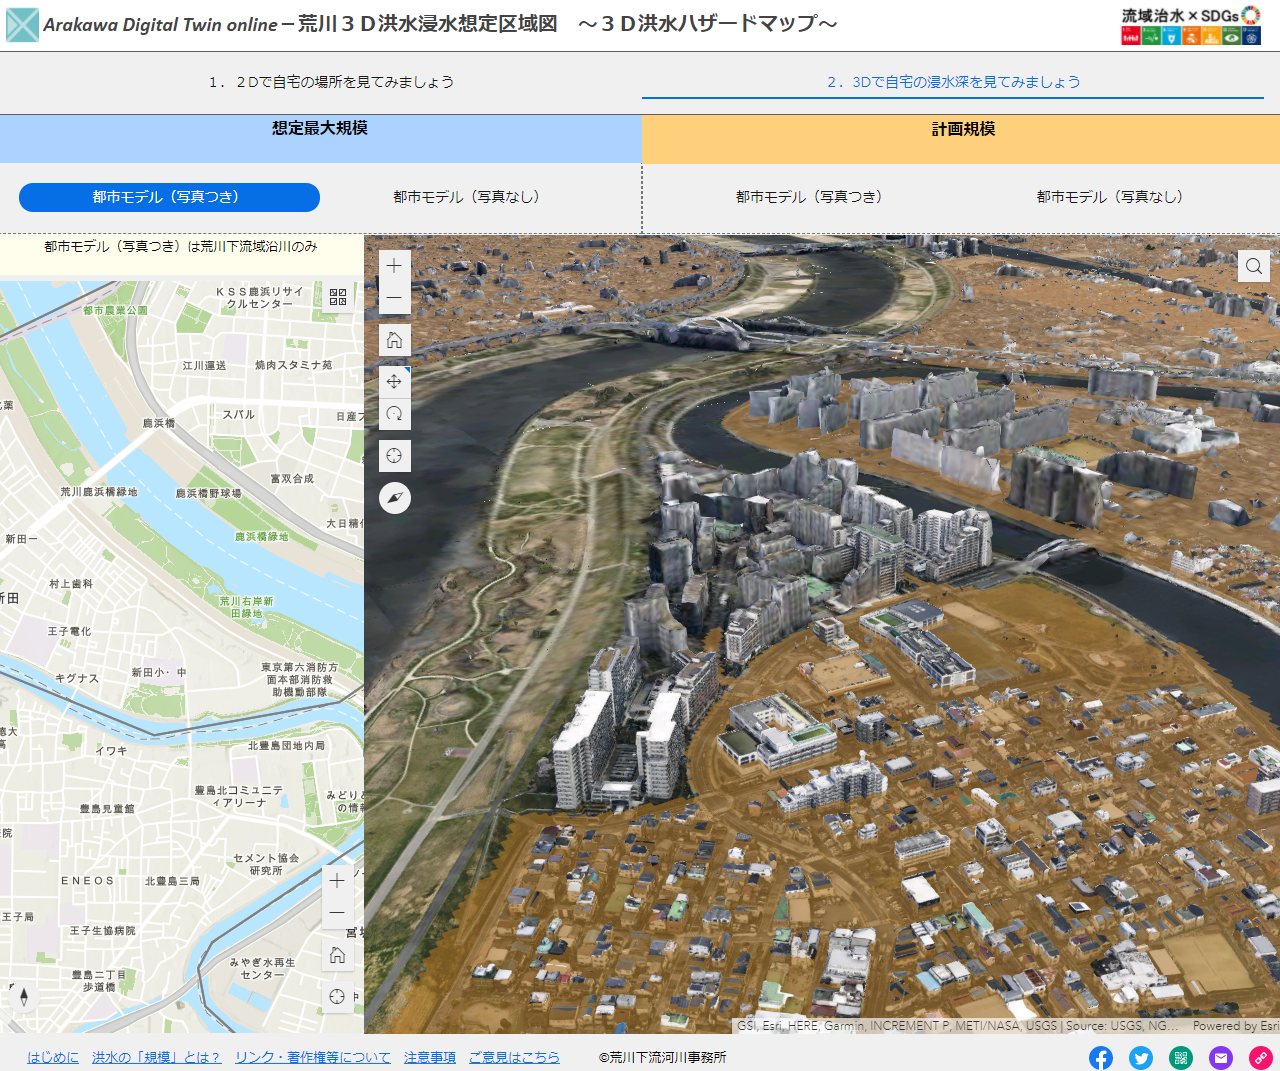Zoom in on the 3D scene
The image size is (1280, 1071).
pos(394,265)
